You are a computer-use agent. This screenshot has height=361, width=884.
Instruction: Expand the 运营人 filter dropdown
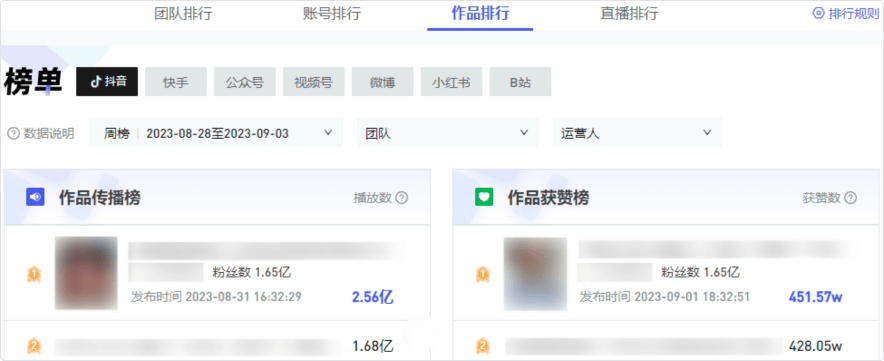point(637,133)
